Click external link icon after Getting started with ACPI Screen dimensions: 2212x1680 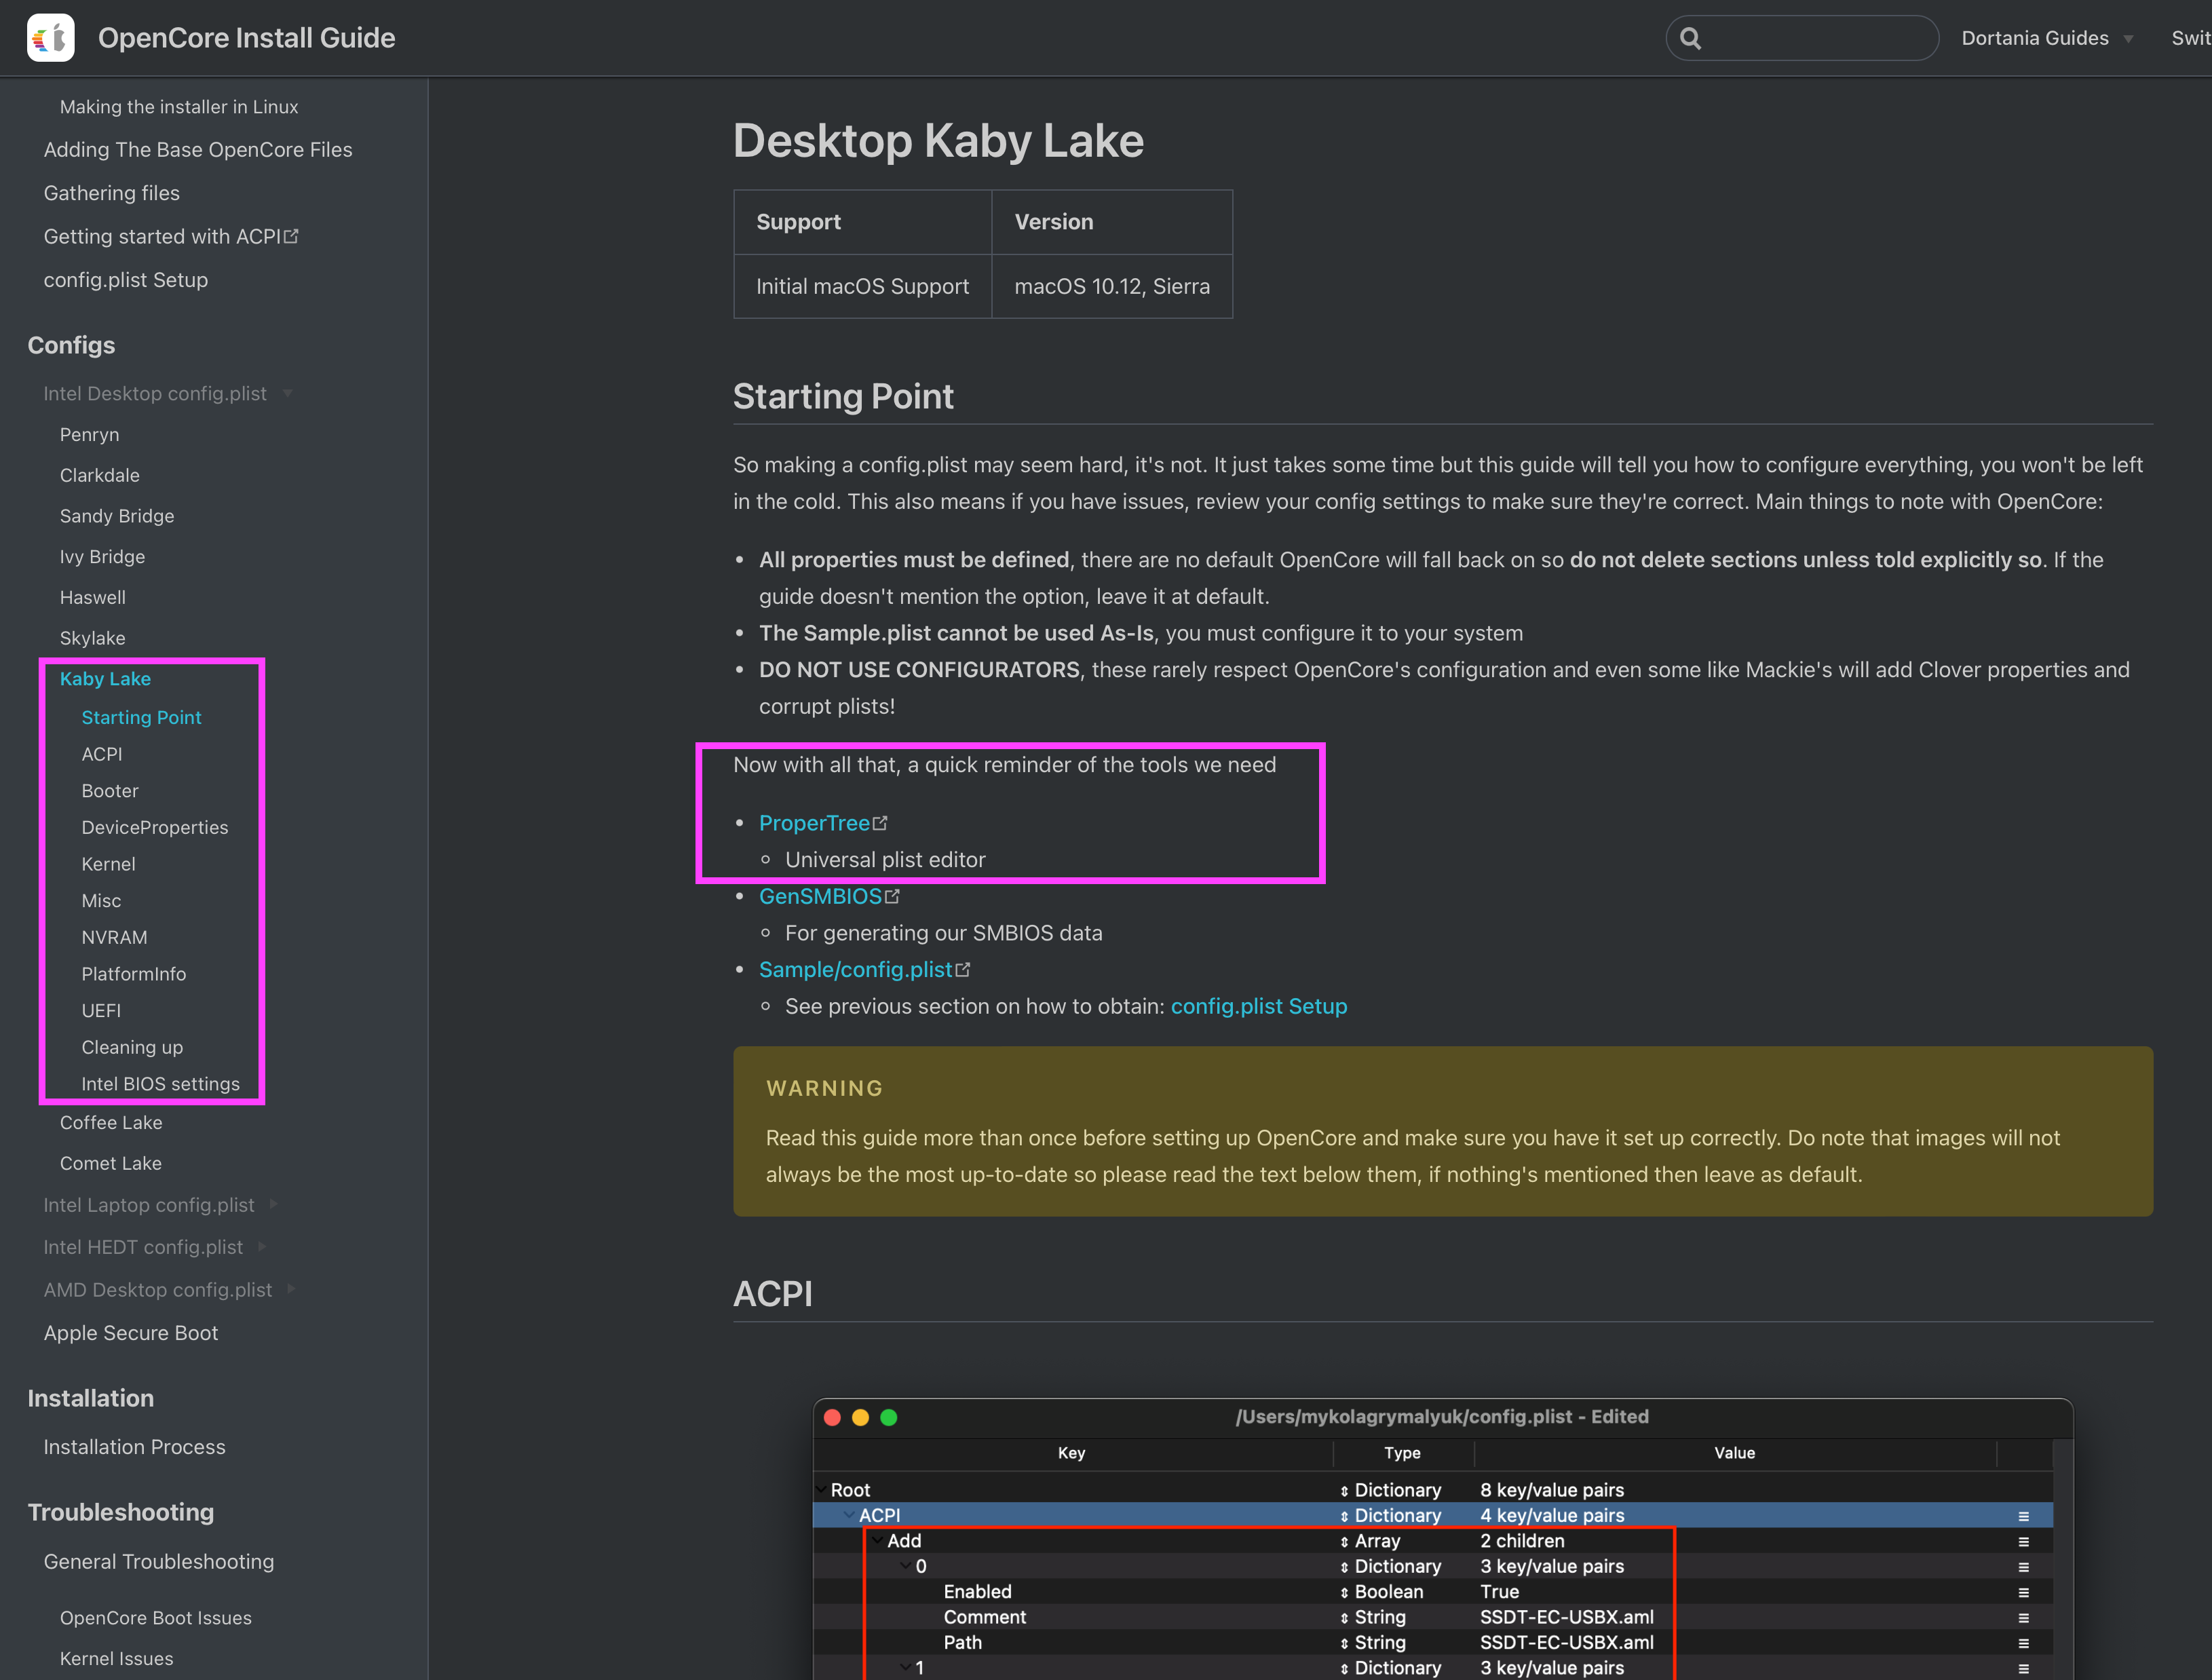pos(291,236)
